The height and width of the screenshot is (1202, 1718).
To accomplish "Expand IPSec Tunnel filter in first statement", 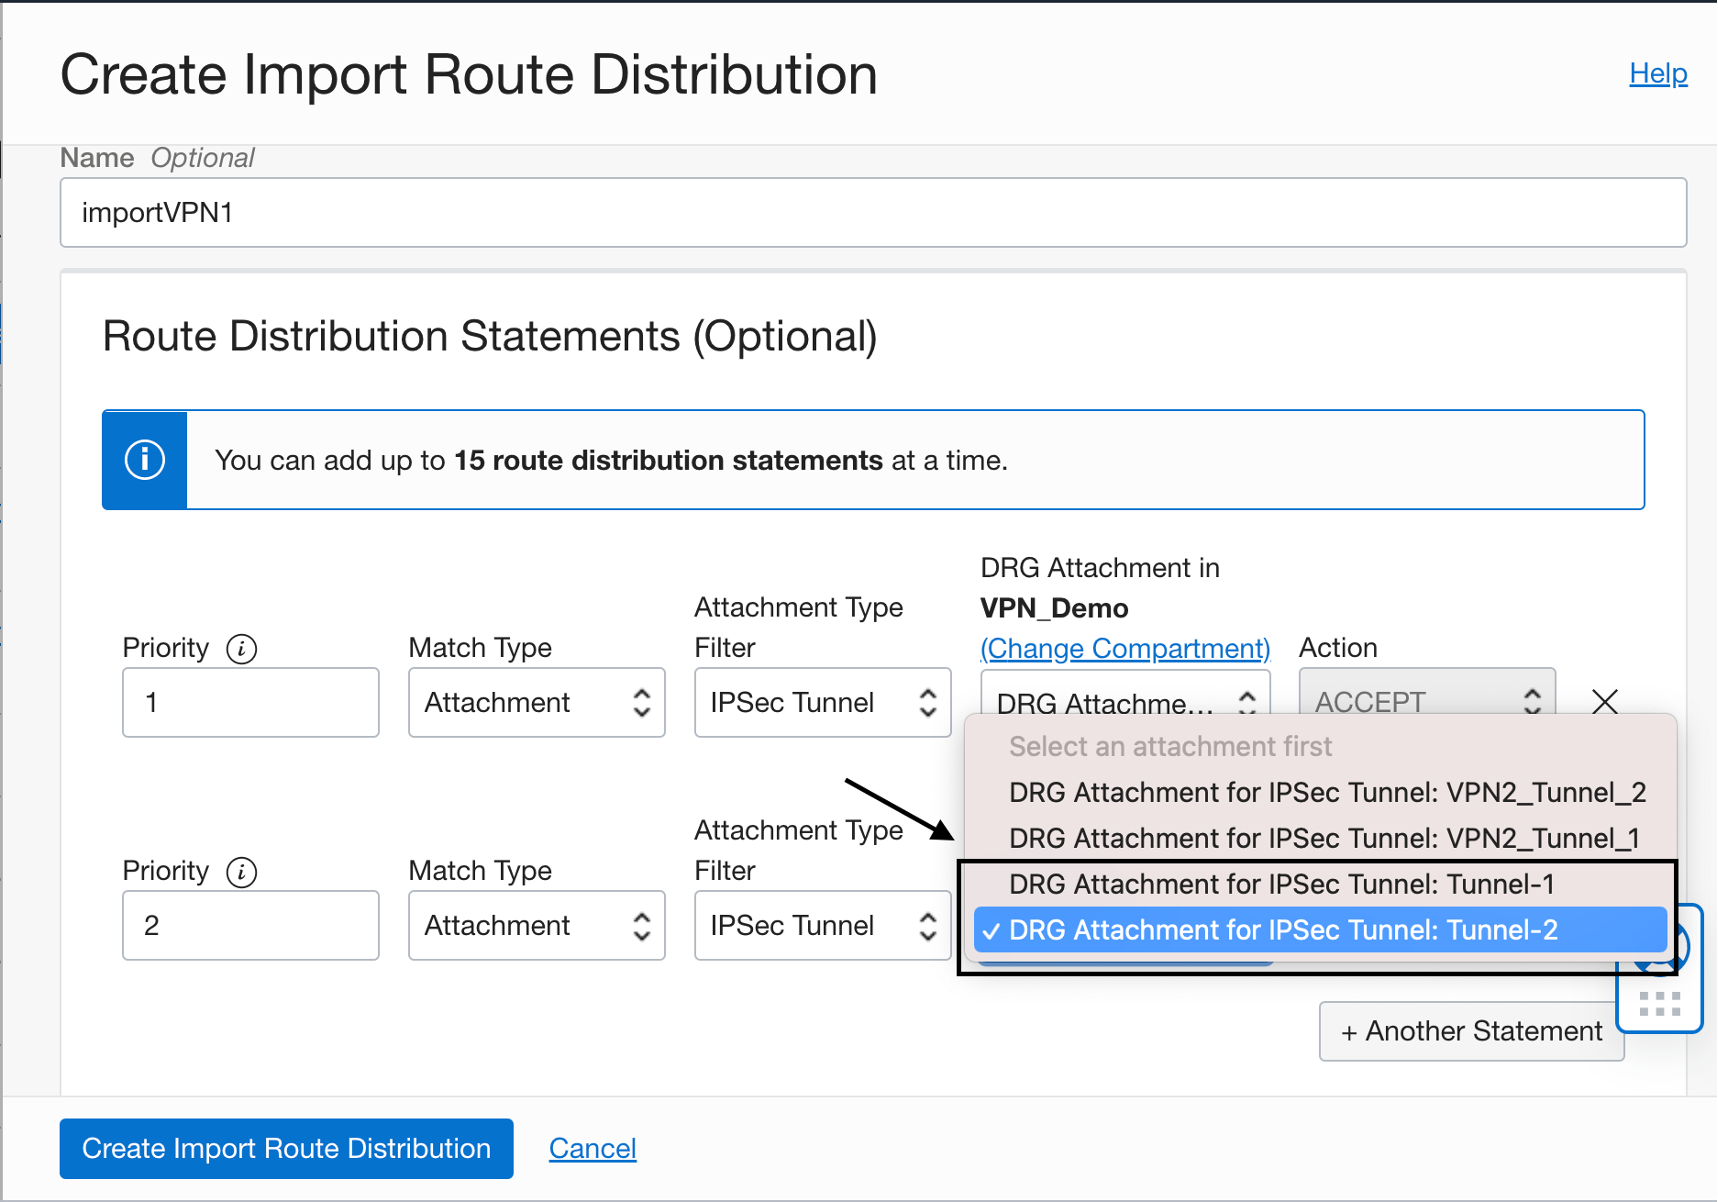I will point(822,703).
